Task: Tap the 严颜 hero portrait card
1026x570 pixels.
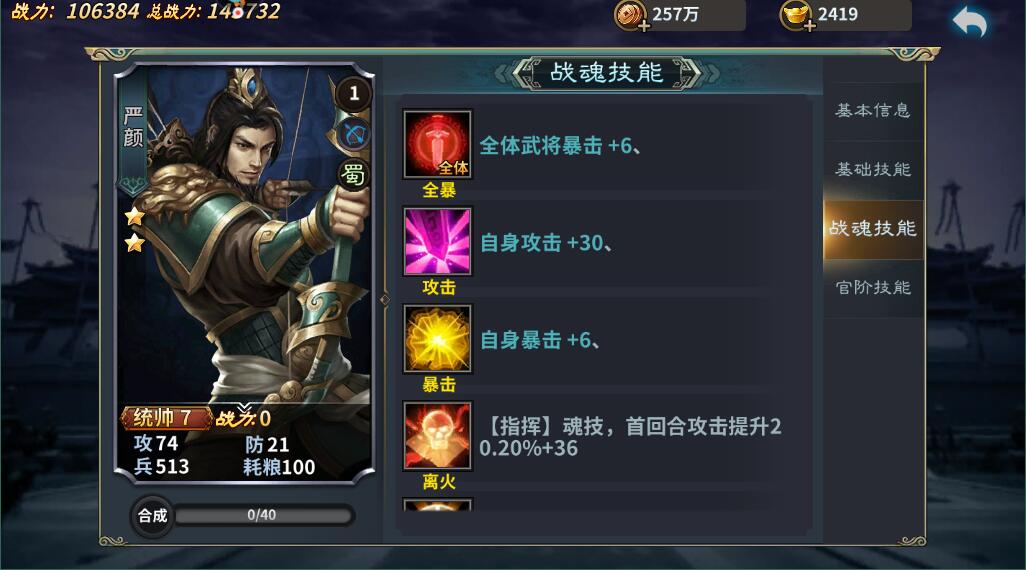Action: tap(244, 274)
